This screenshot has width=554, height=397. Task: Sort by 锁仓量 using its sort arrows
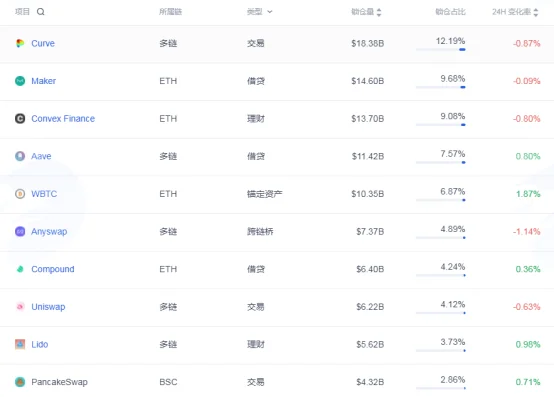point(379,12)
